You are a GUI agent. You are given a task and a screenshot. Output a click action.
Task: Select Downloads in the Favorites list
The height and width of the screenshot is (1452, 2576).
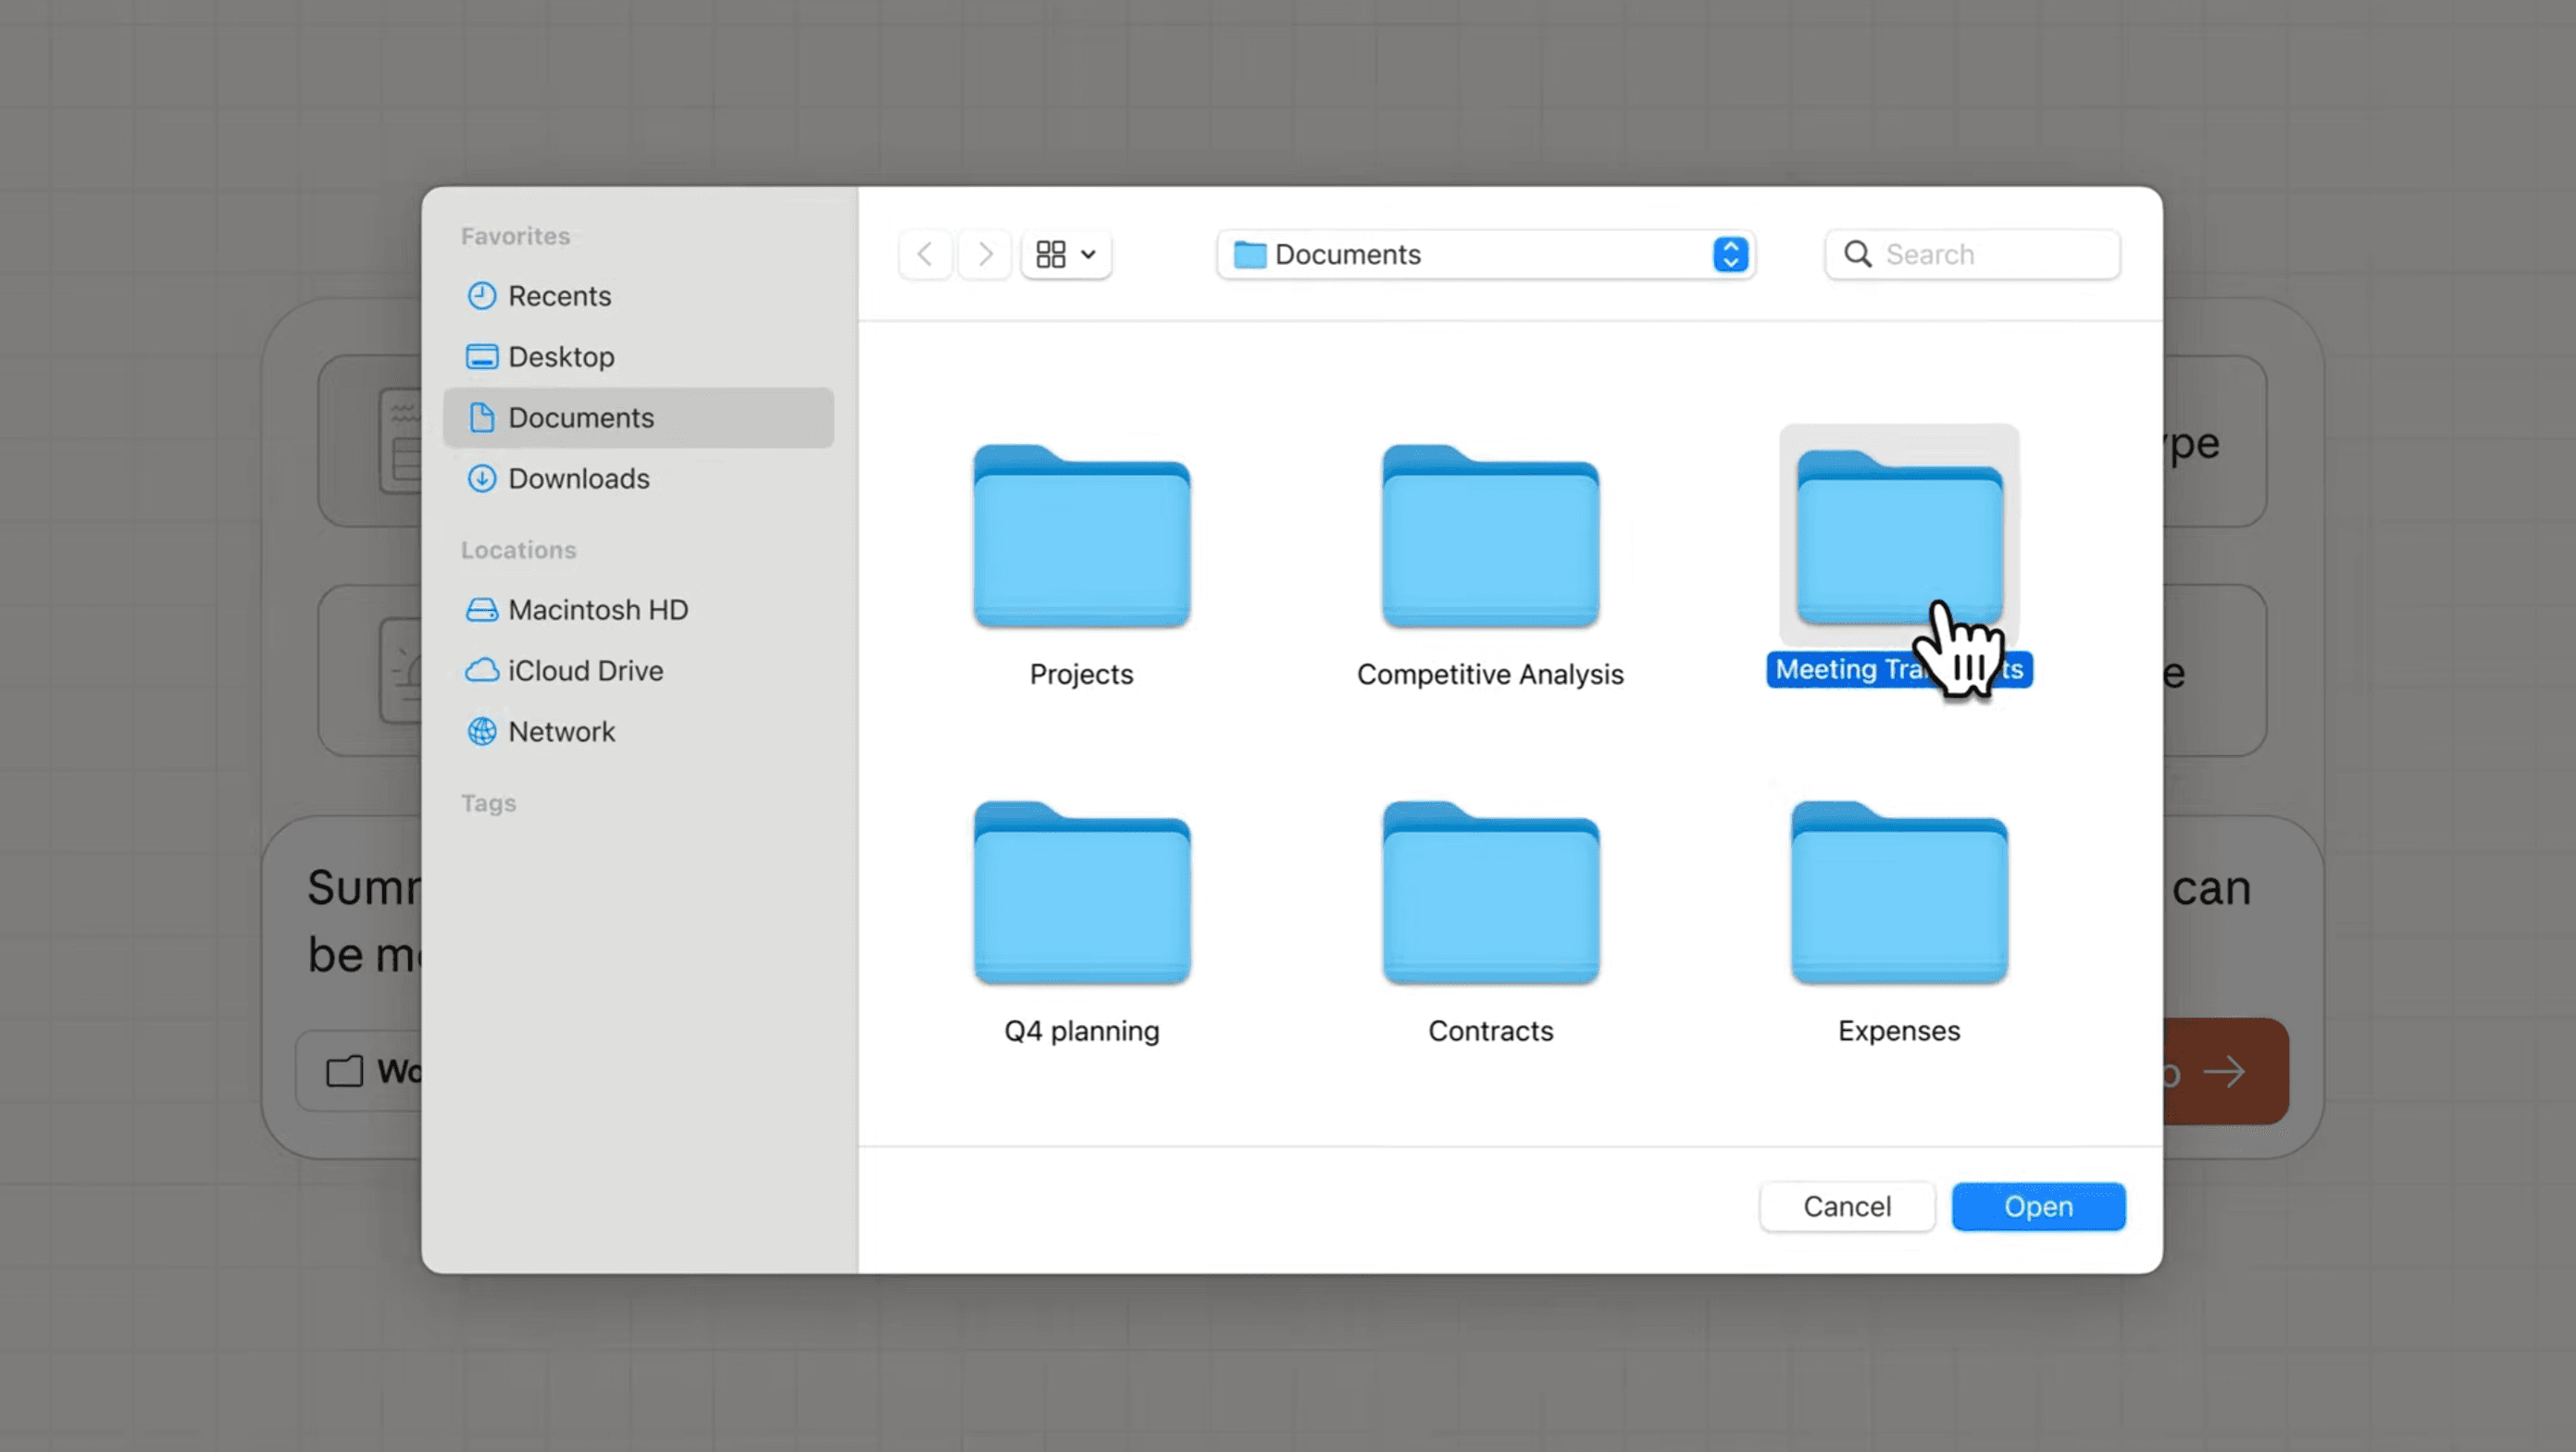click(x=578, y=479)
